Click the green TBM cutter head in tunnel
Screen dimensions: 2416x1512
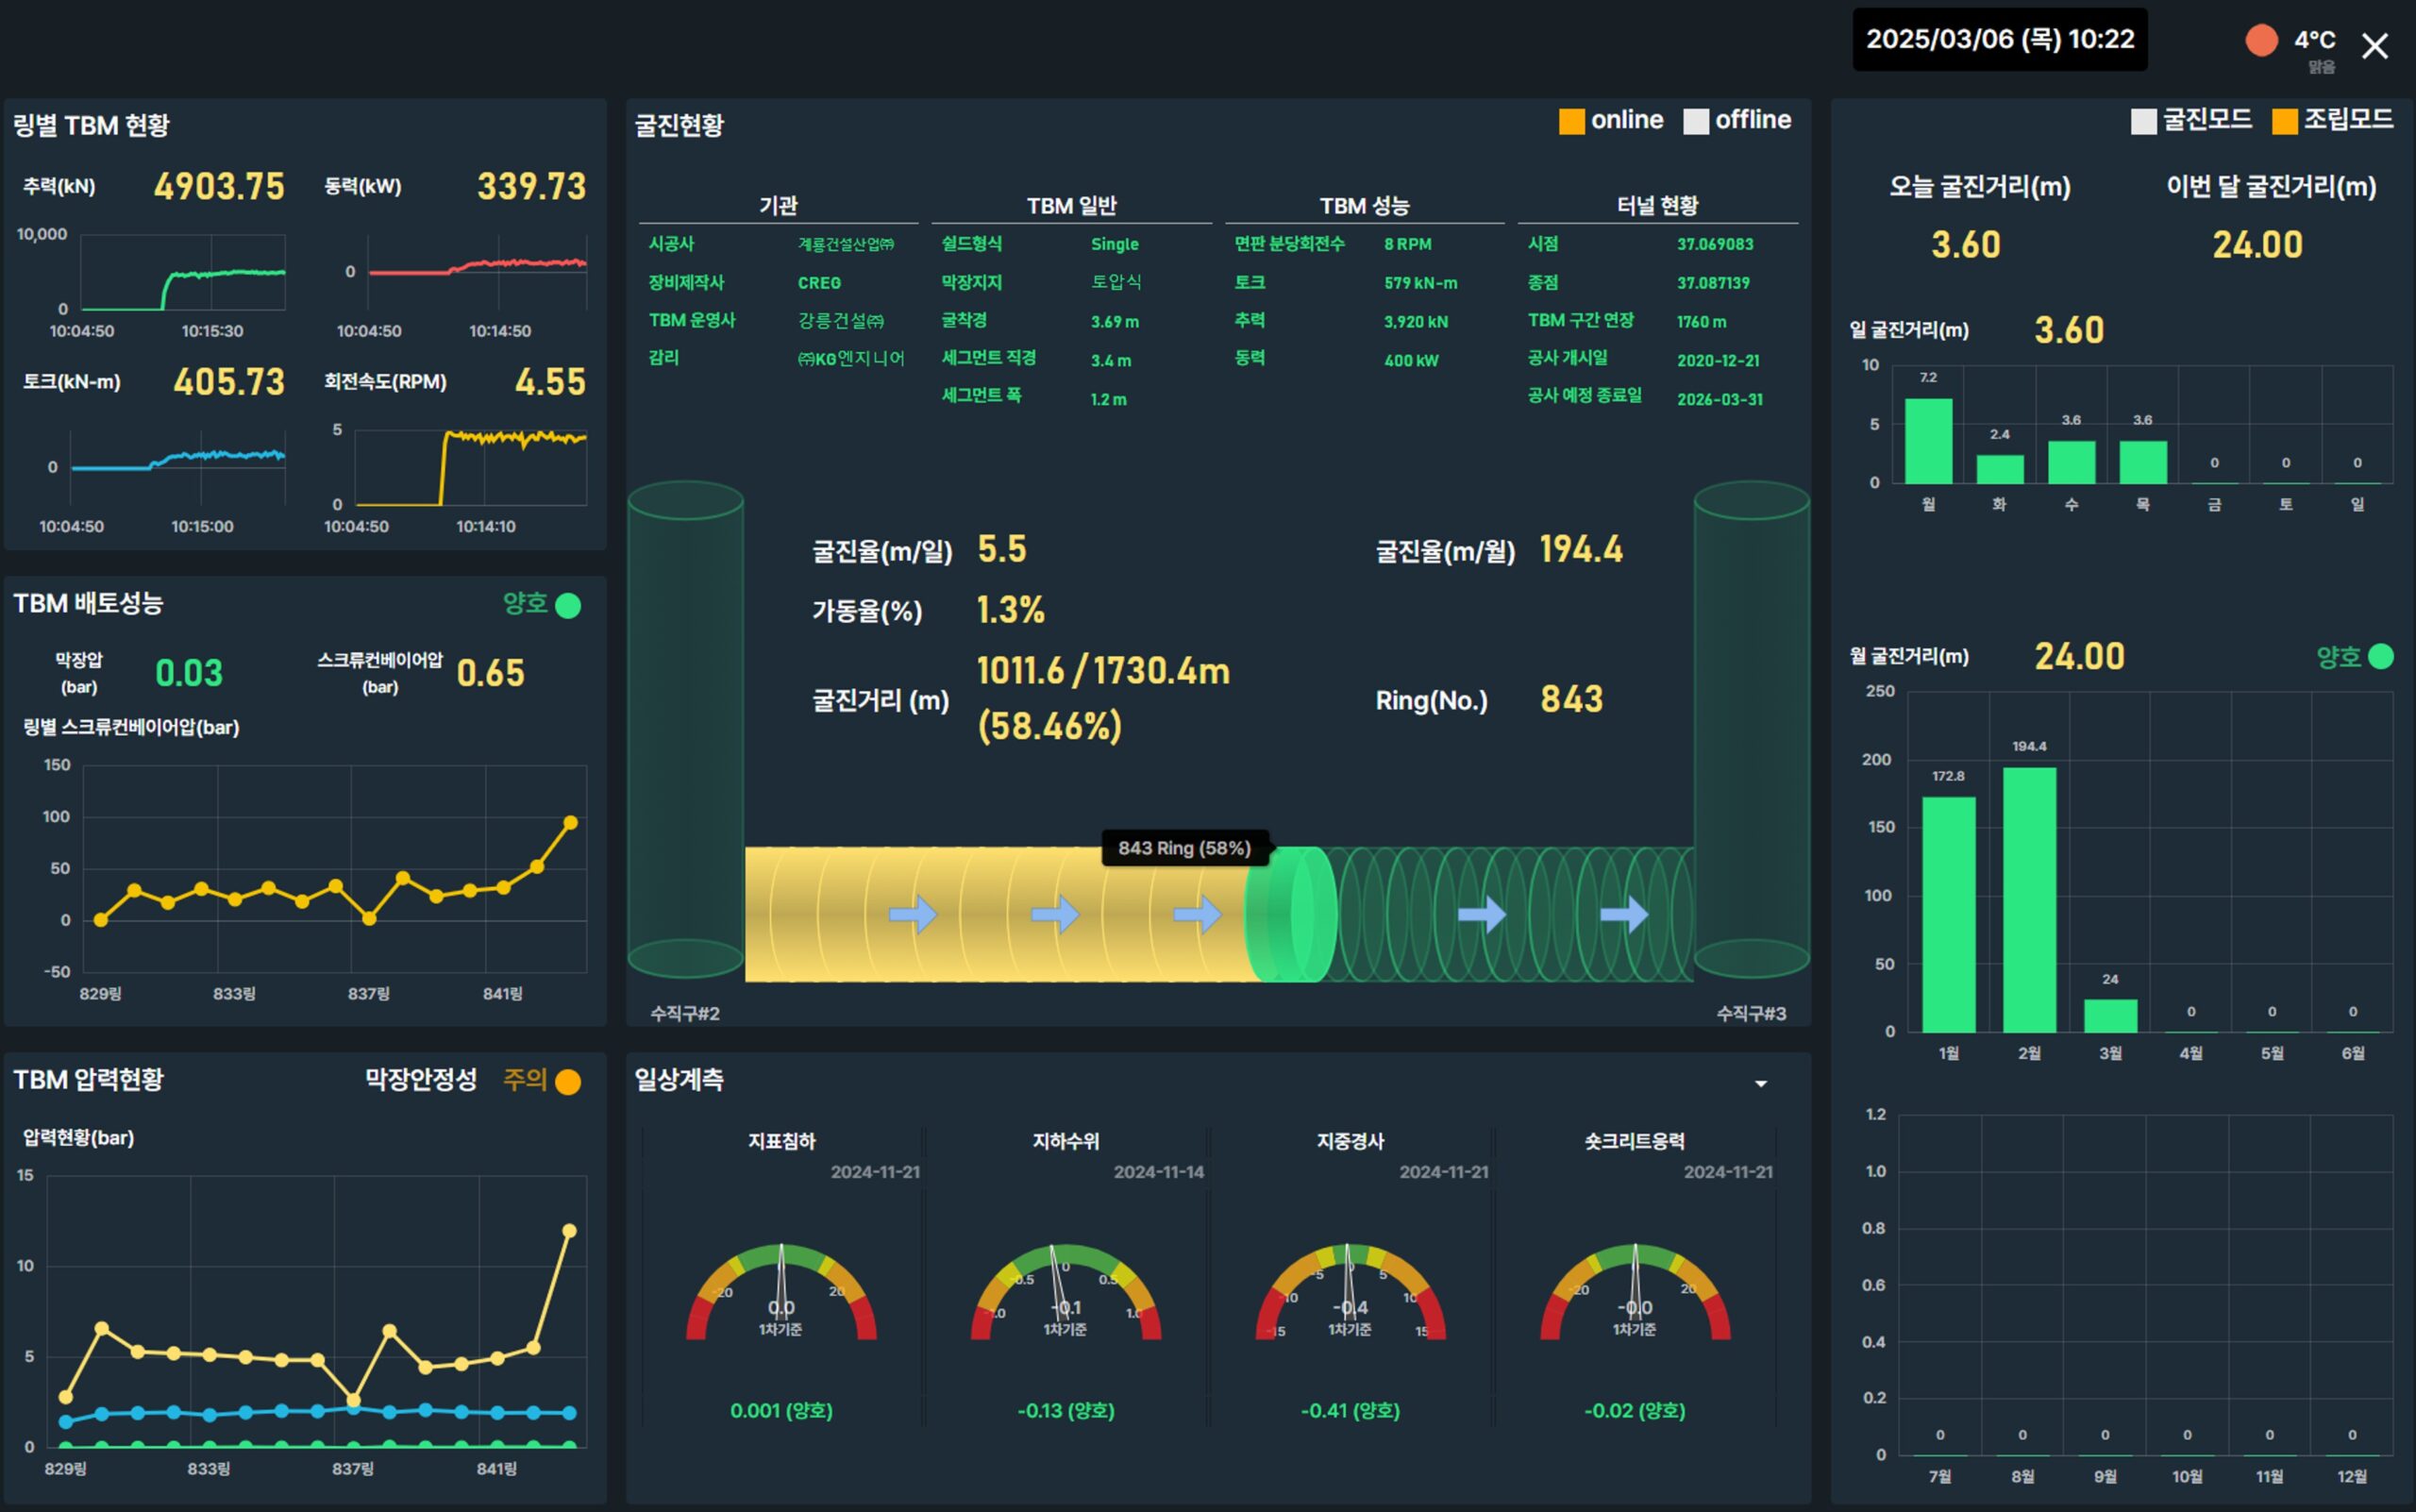(x=1290, y=914)
